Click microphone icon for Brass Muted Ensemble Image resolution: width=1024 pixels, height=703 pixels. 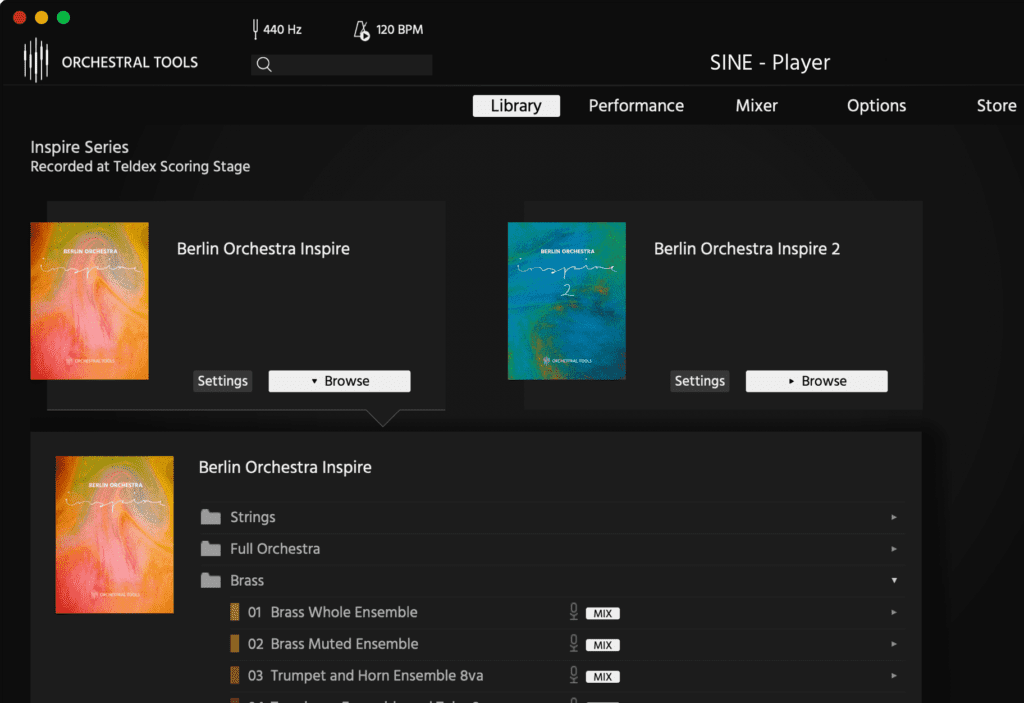(573, 643)
